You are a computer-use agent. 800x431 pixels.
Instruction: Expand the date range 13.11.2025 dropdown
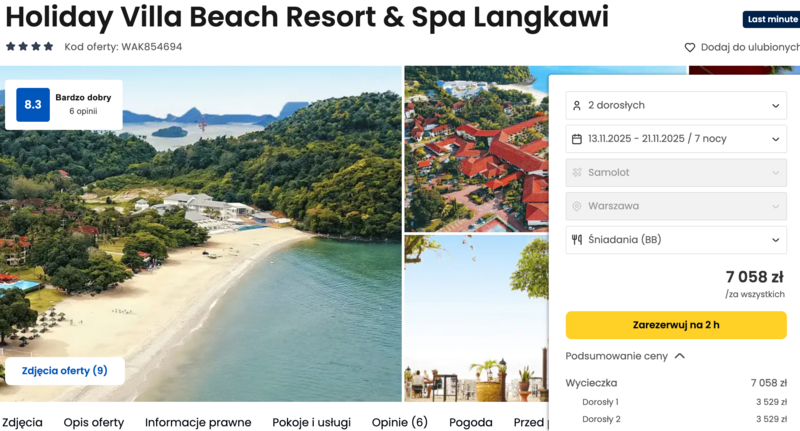(x=676, y=139)
